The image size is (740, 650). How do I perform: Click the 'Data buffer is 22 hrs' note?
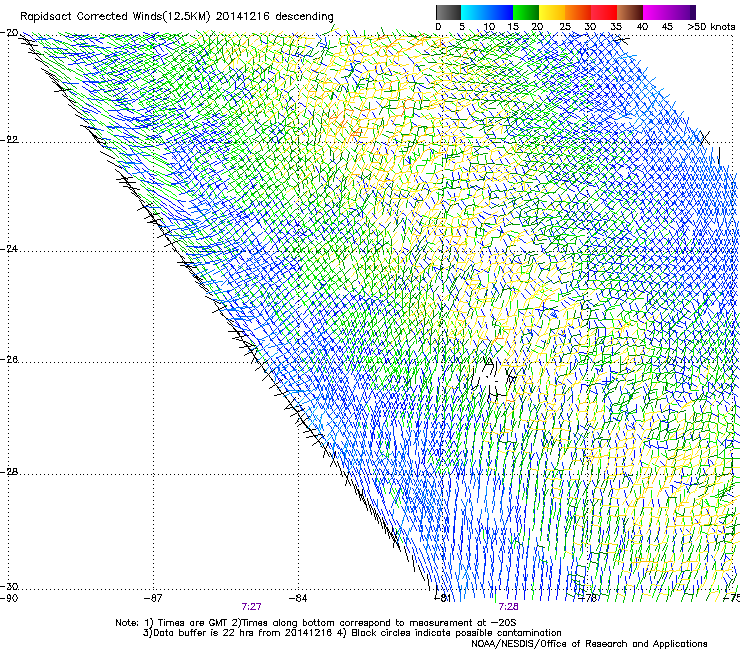(352, 633)
